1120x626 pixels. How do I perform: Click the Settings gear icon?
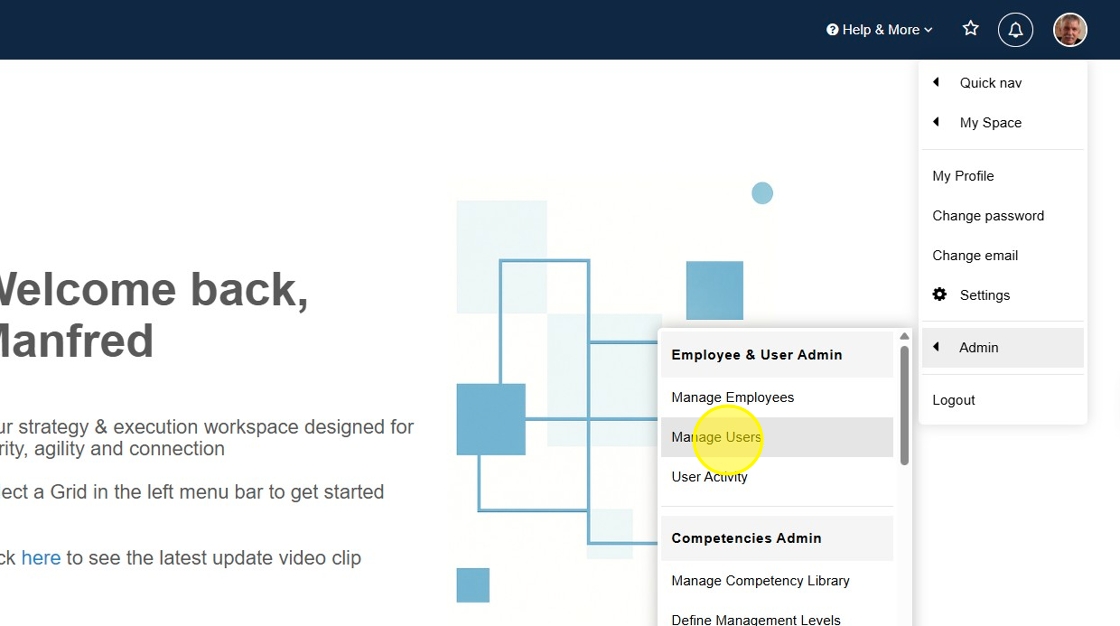tap(940, 295)
